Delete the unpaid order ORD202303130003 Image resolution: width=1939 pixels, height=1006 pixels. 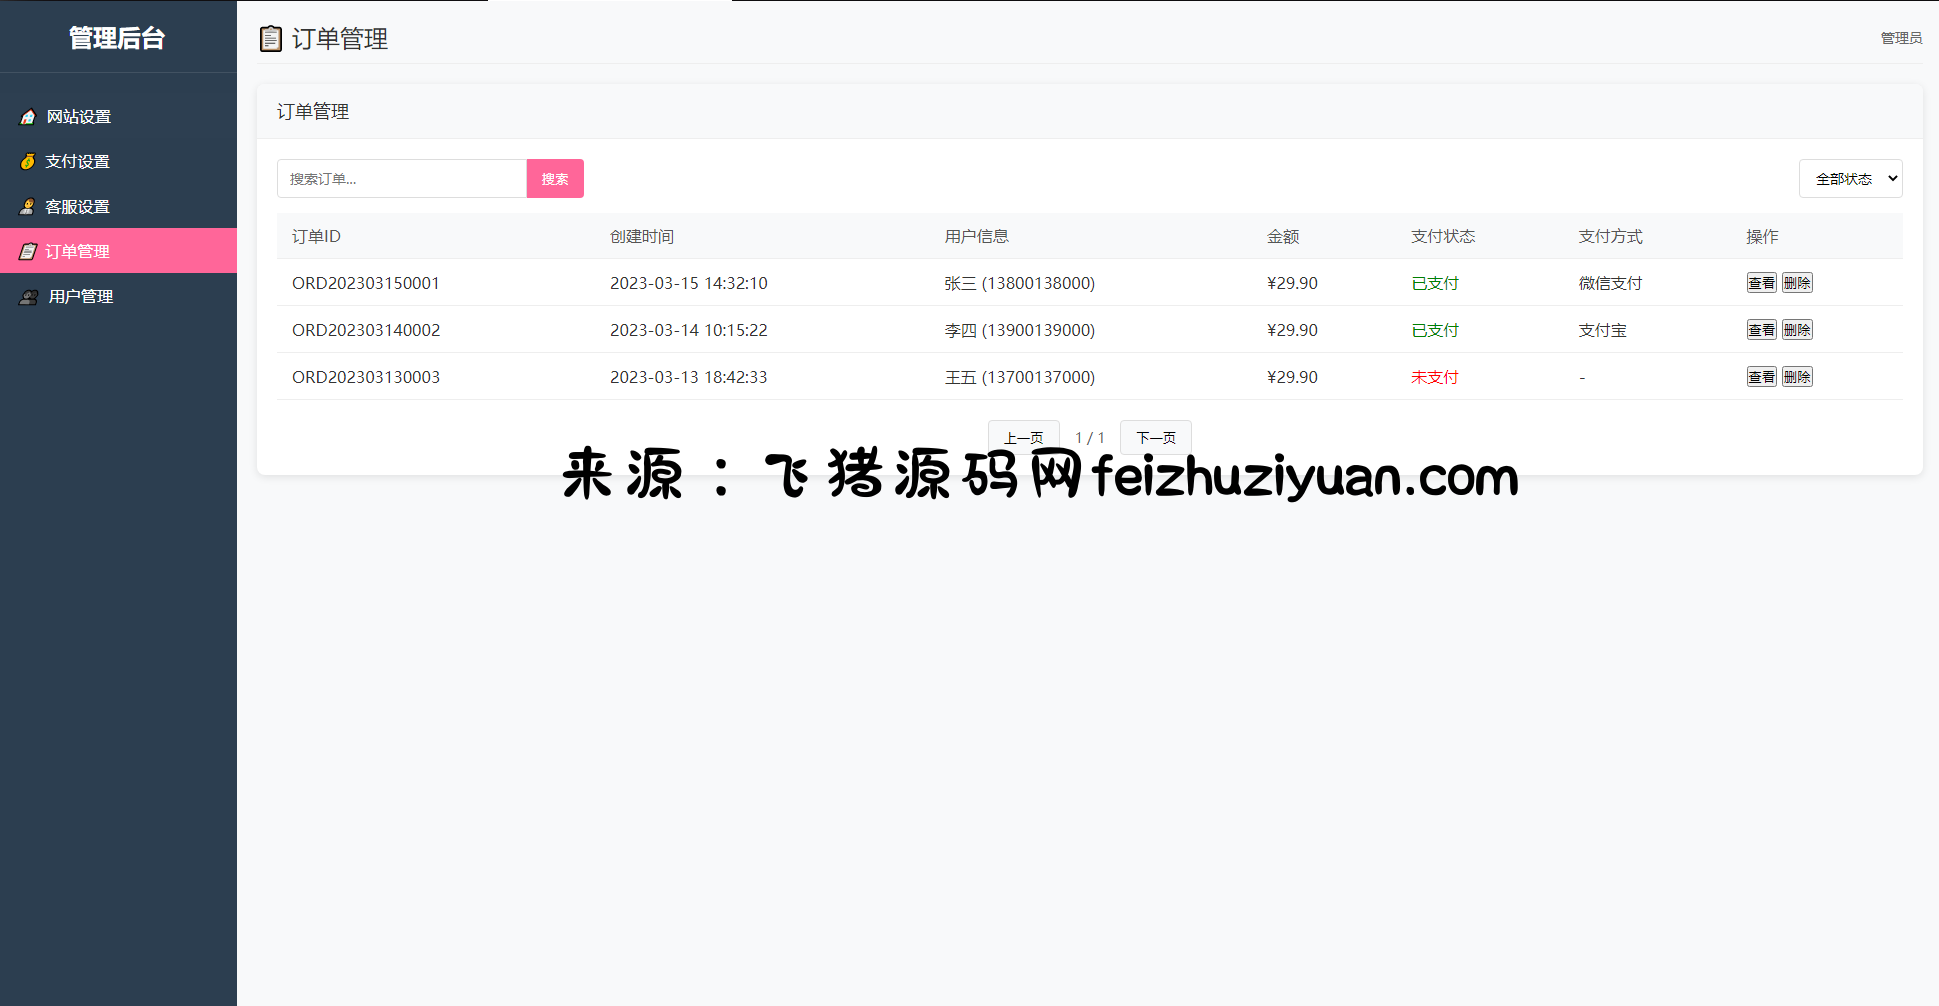1797,377
